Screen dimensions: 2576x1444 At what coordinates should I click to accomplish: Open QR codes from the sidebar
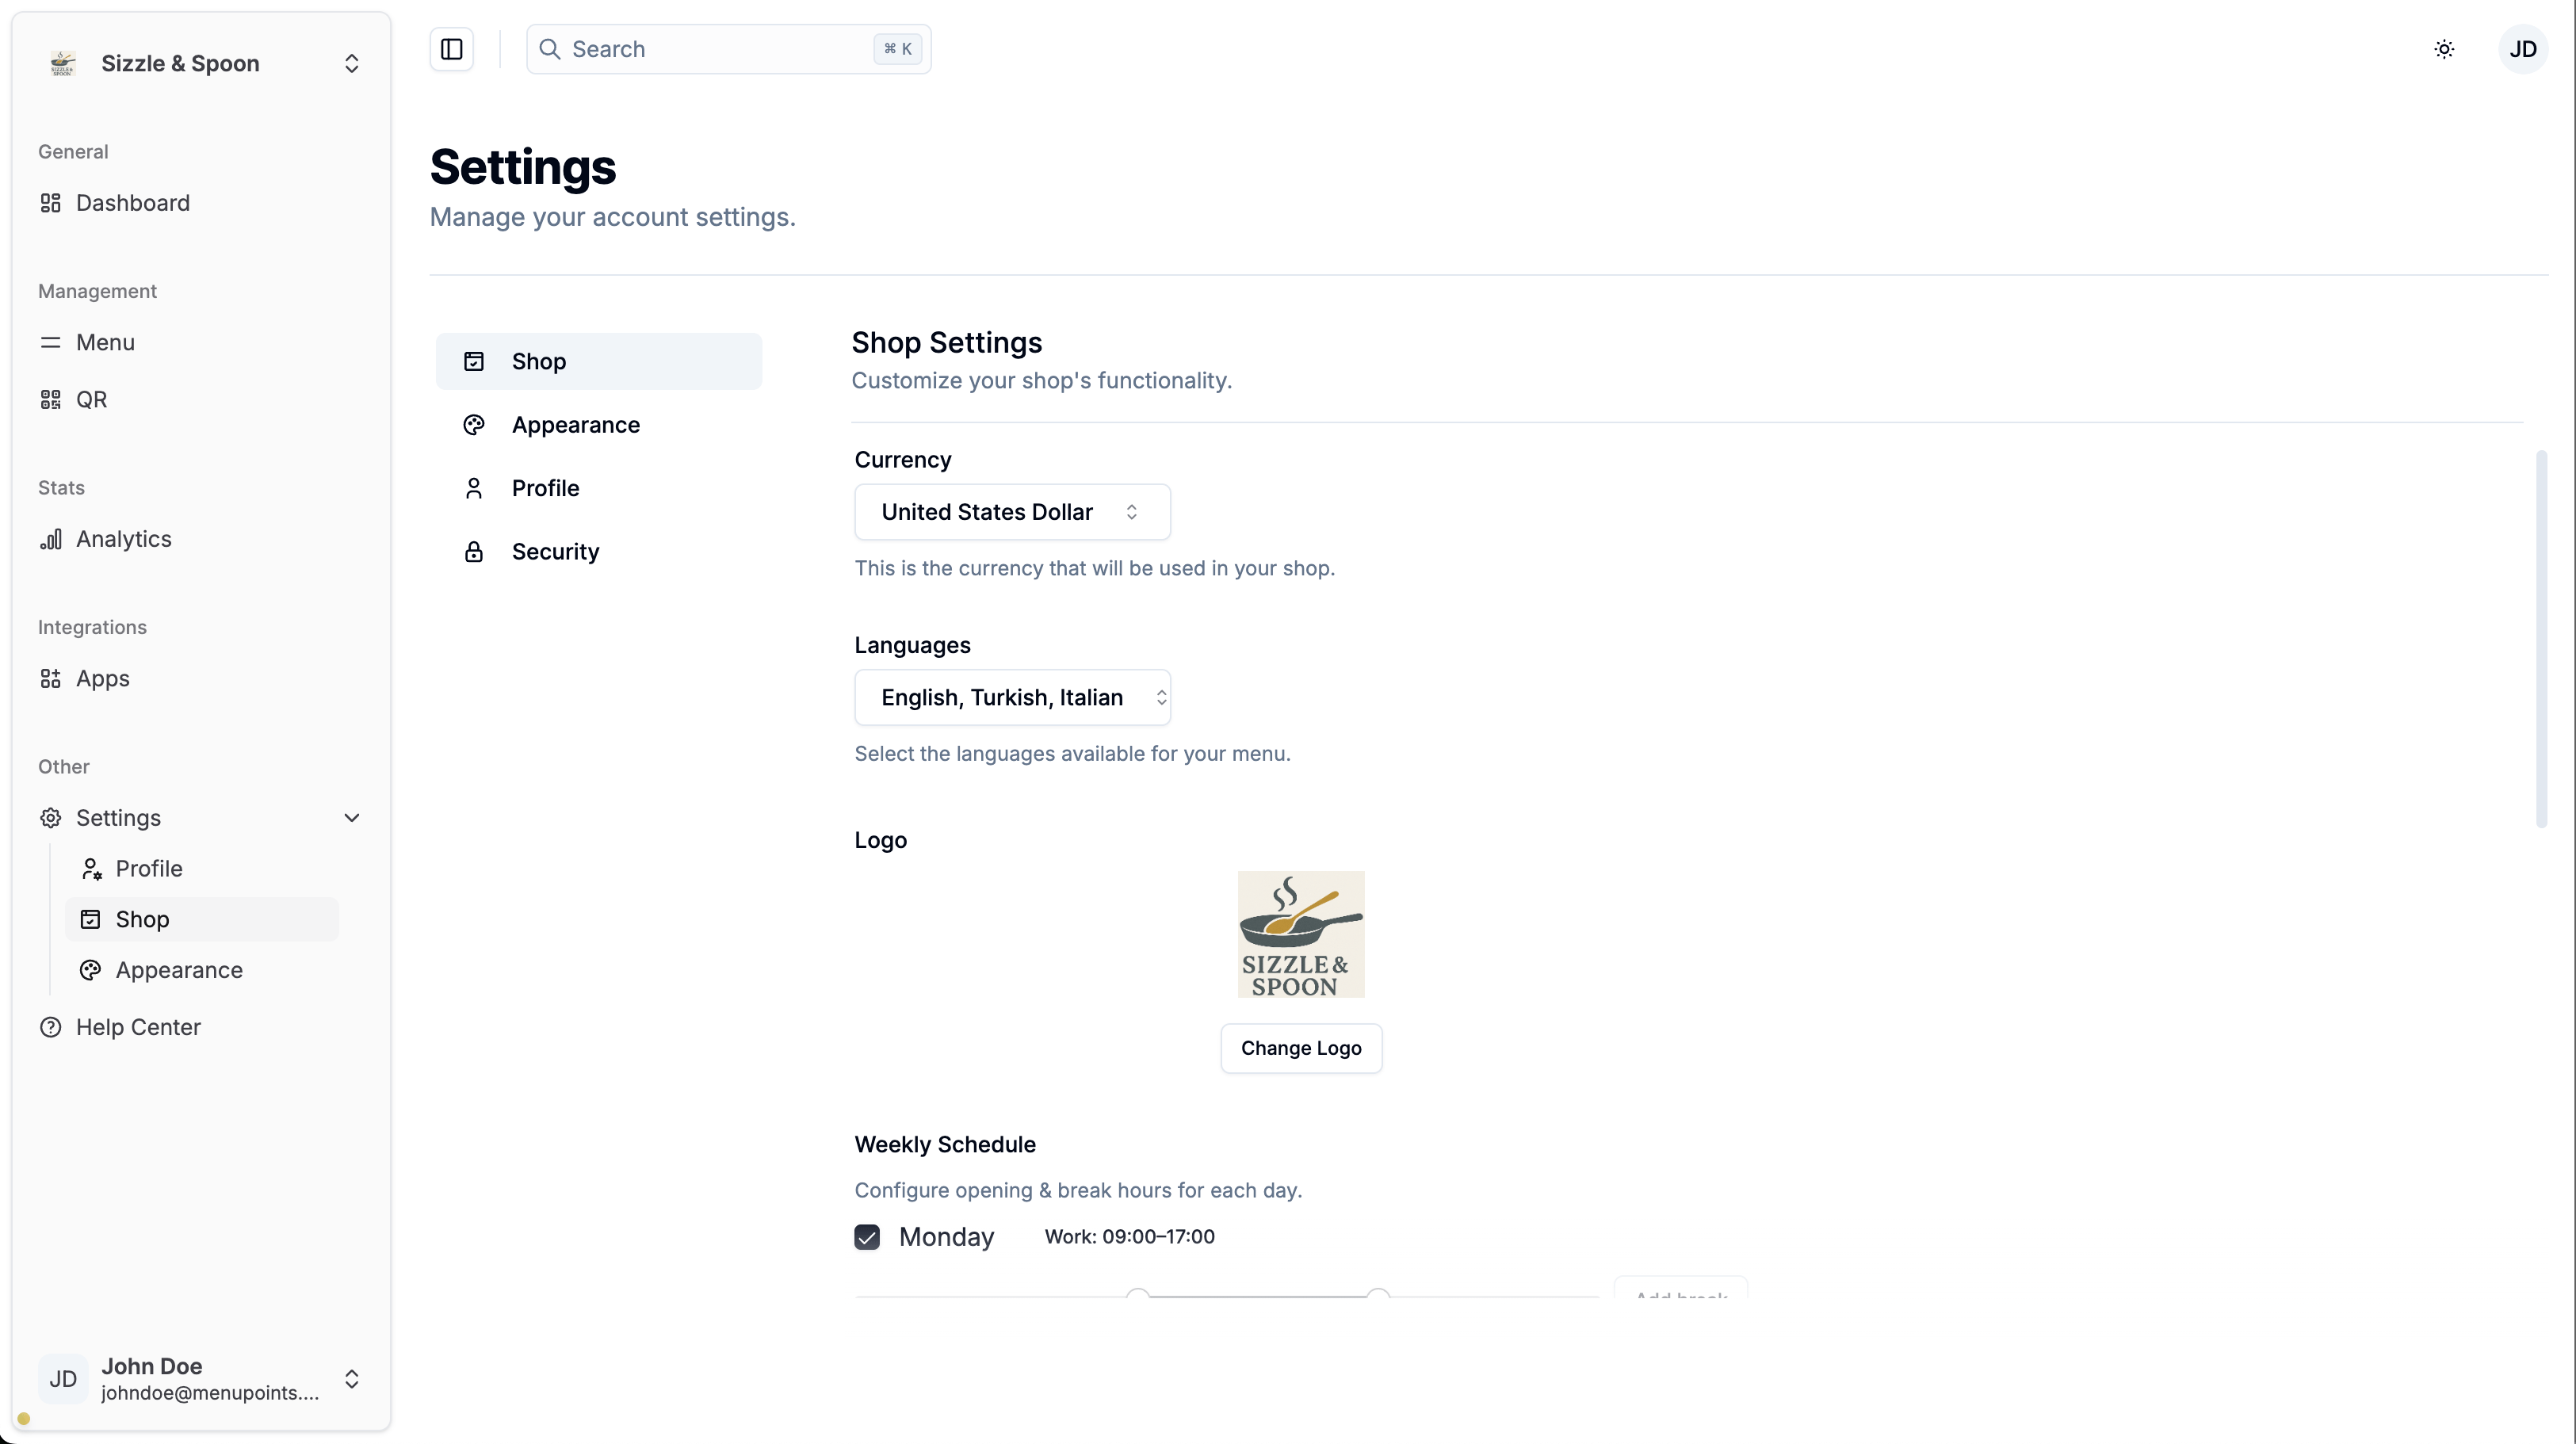pyautogui.click(x=91, y=399)
